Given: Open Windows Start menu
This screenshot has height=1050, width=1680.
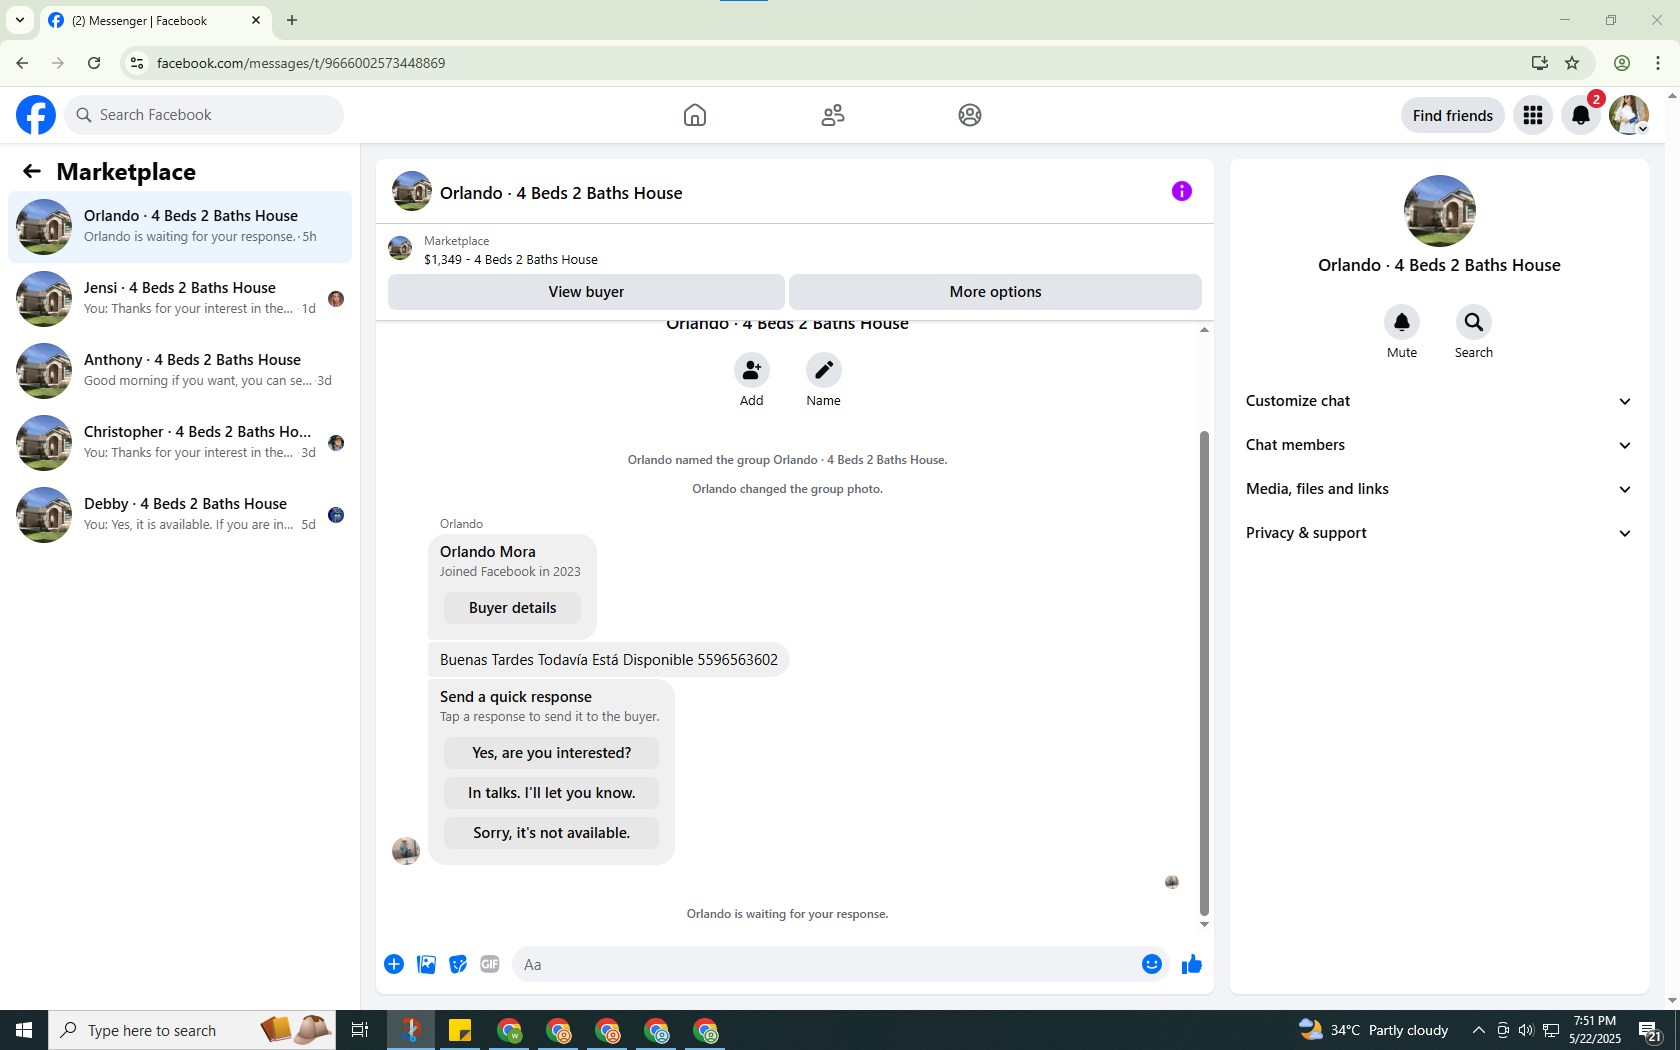Looking at the screenshot, I should click(24, 1030).
